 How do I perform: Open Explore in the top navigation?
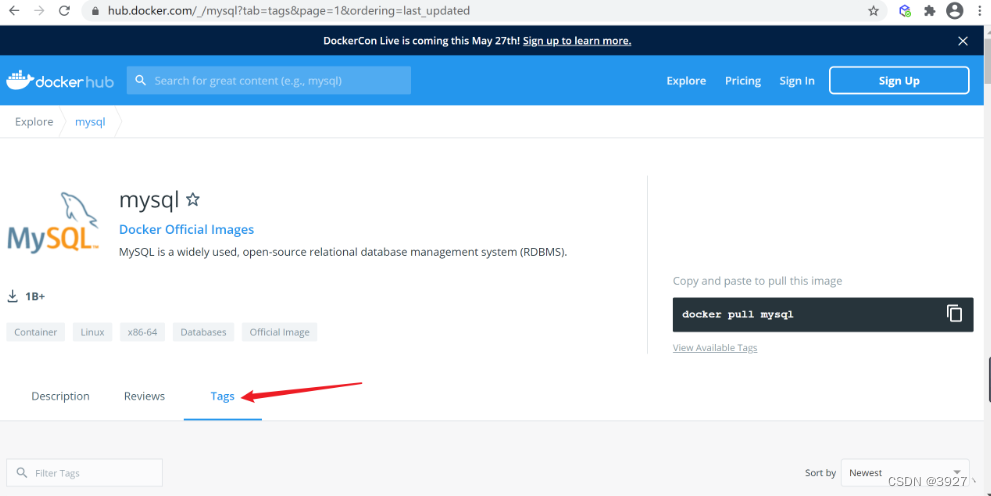(686, 81)
